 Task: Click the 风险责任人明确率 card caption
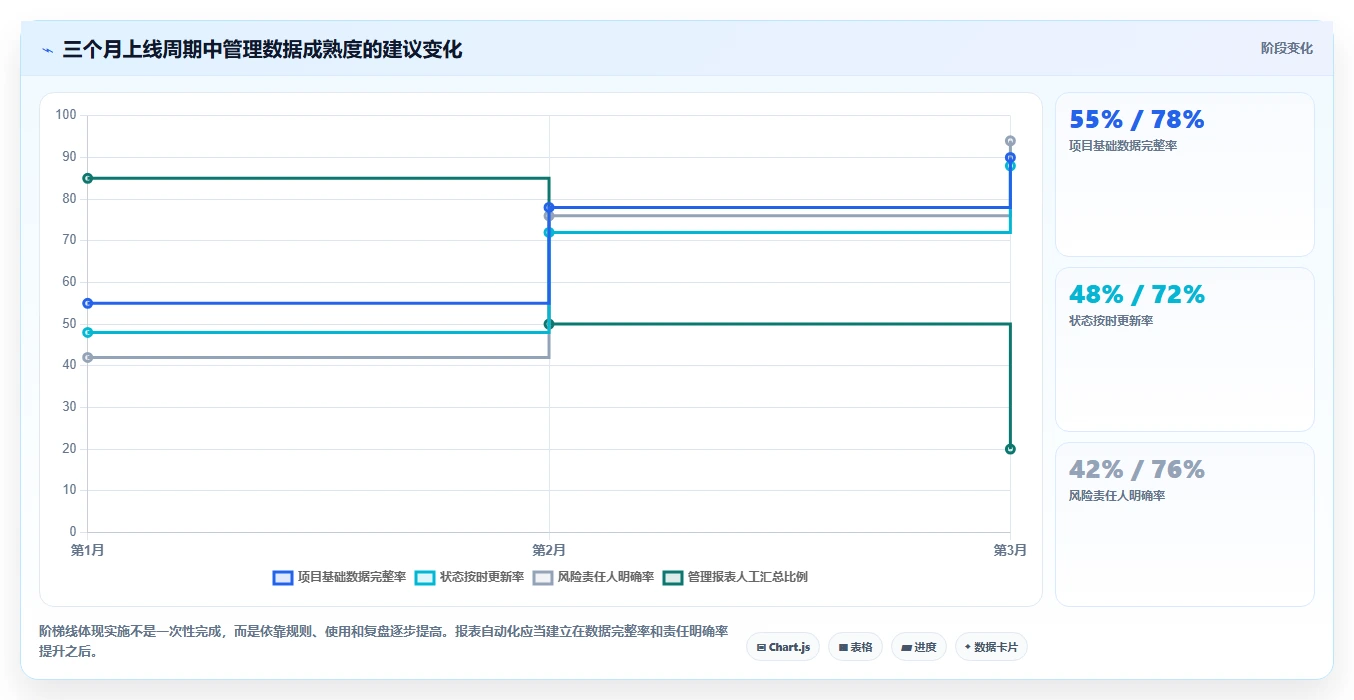point(1117,496)
